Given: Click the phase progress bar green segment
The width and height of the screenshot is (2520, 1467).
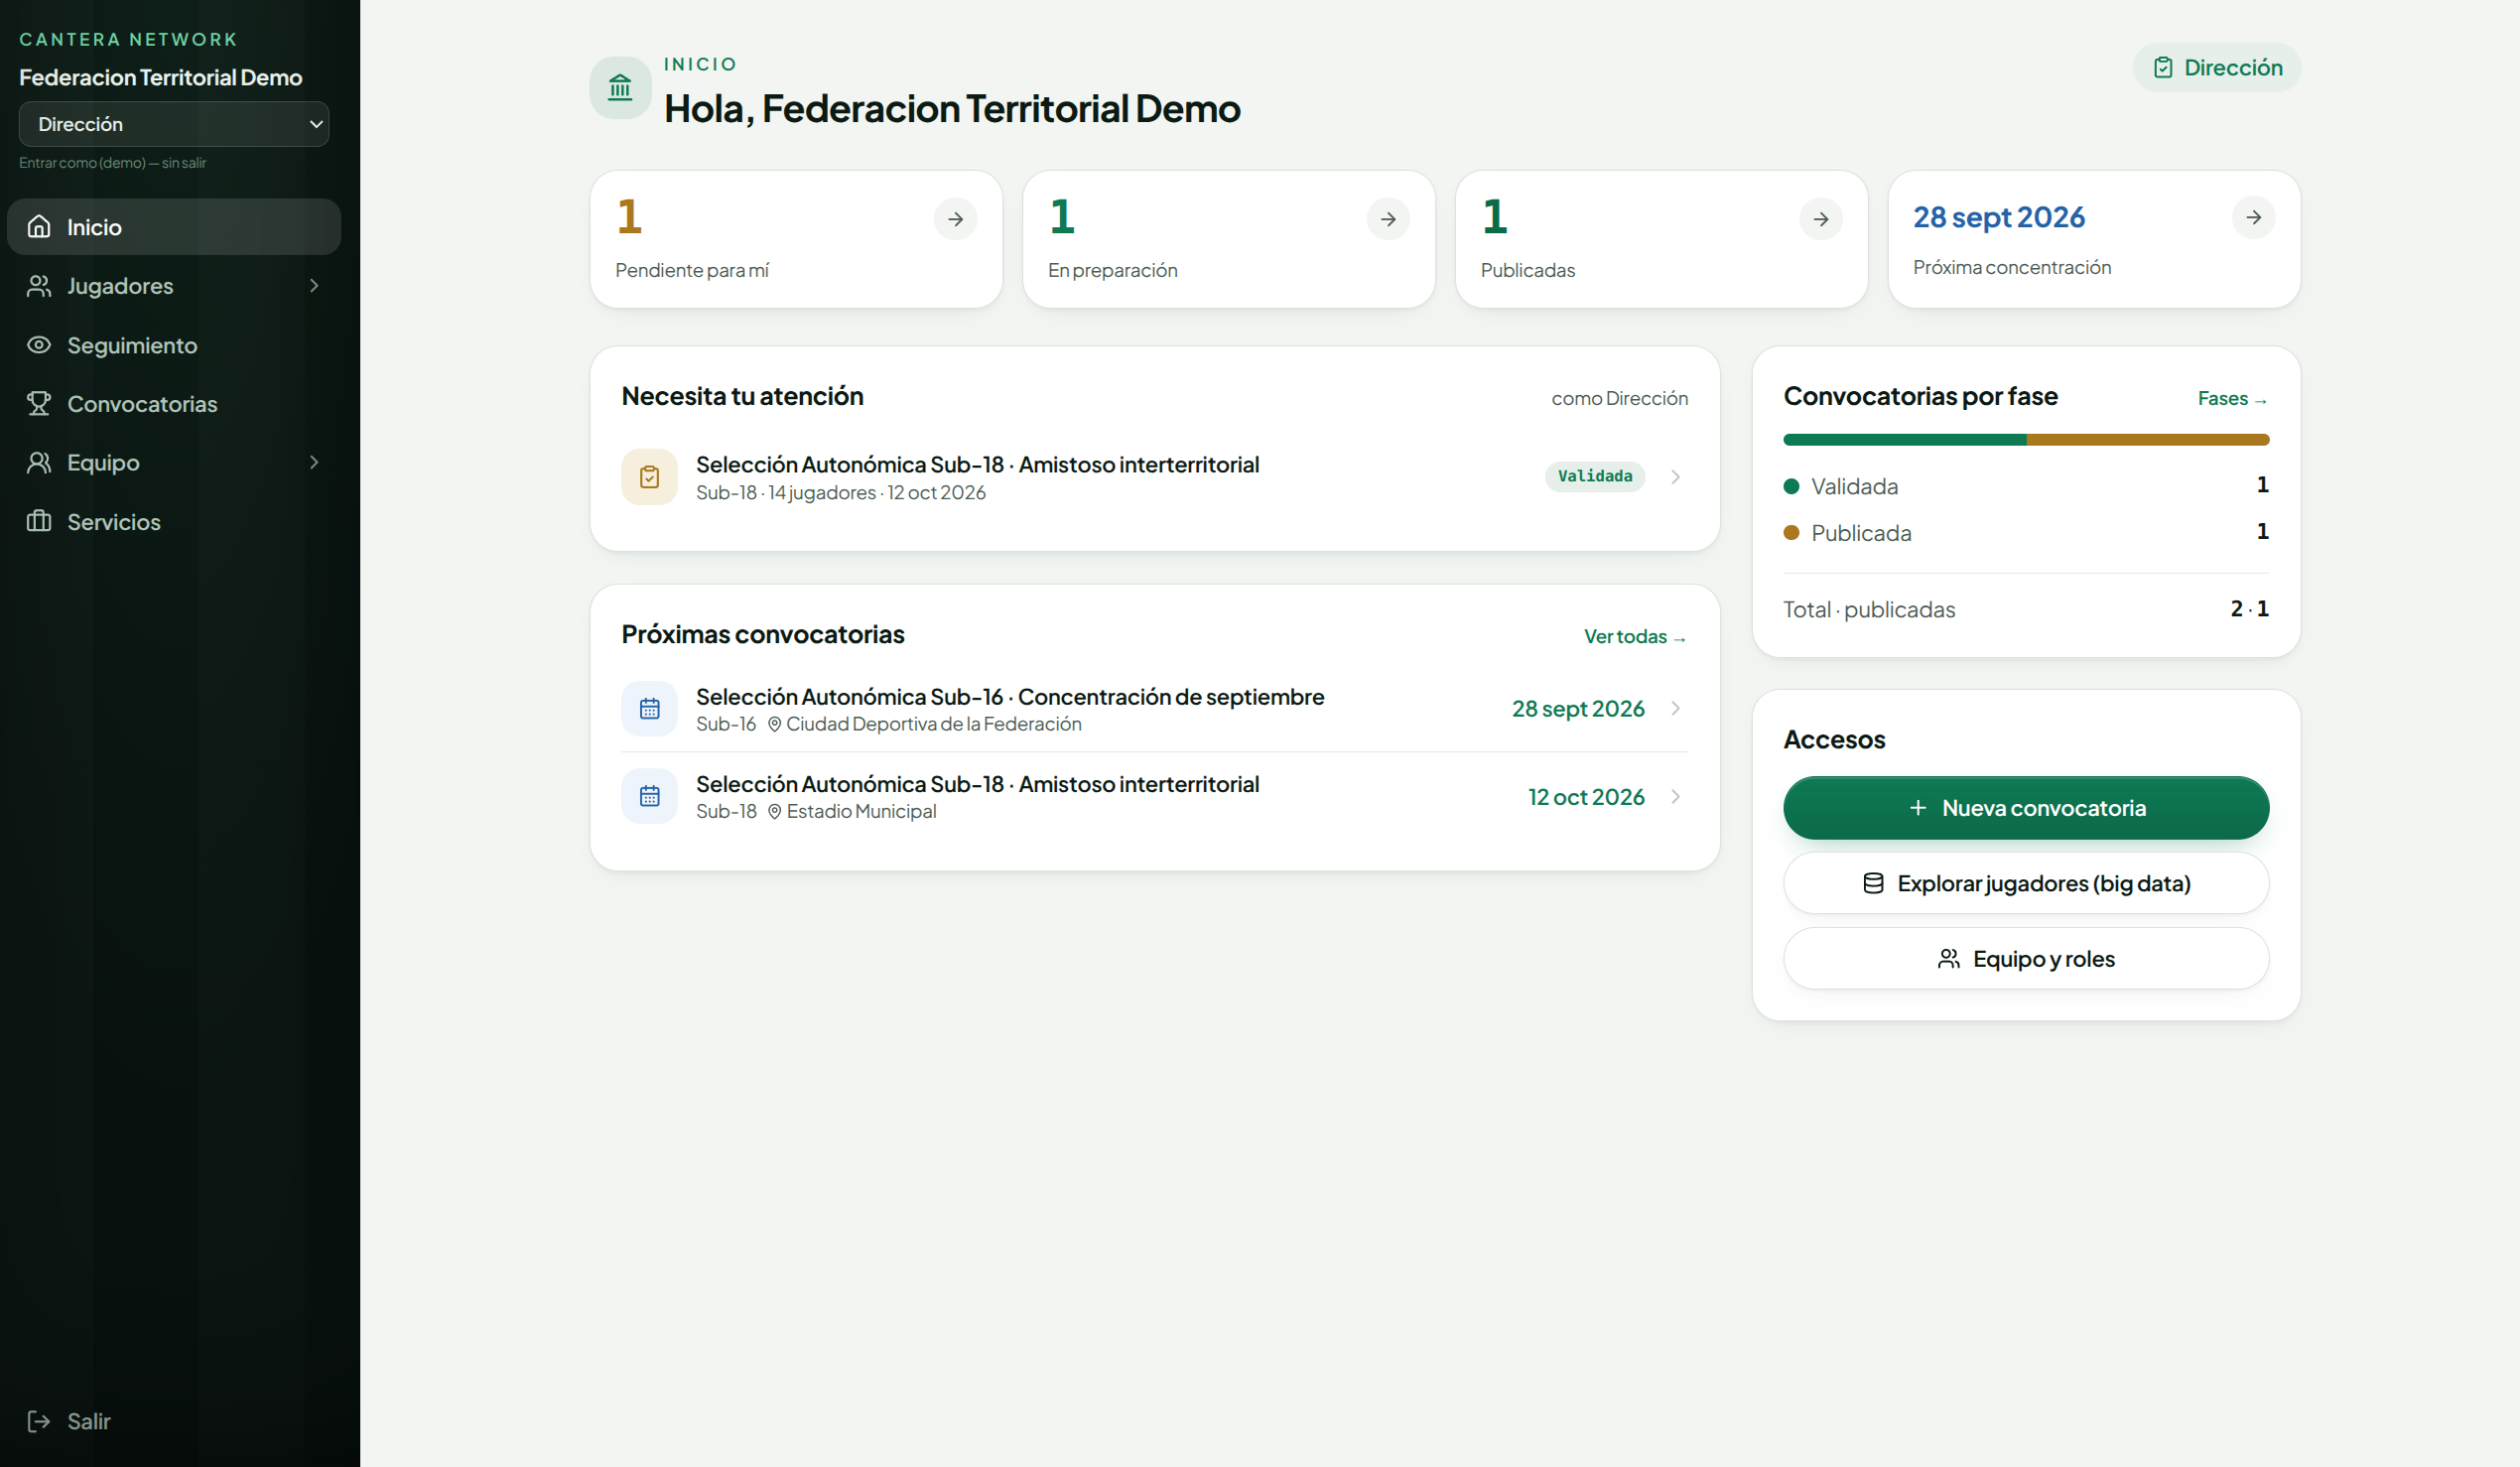Looking at the screenshot, I should 1905,440.
